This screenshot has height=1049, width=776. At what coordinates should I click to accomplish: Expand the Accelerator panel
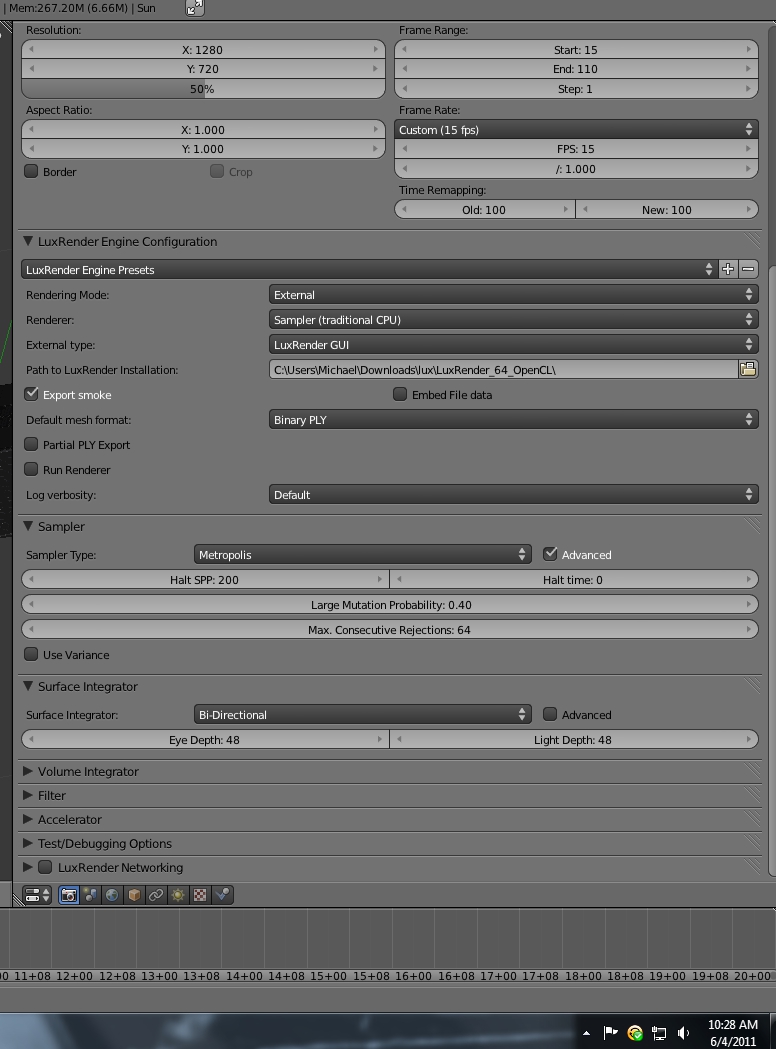pyautogui.click(x=28, y=819)
